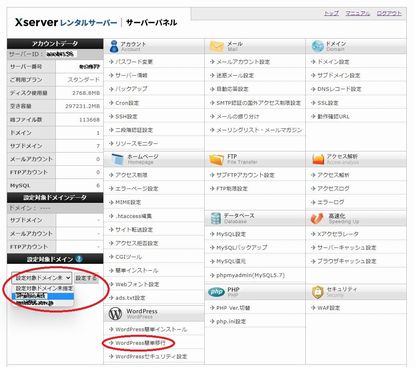Image resolution: width=415 pixels, height=367 pixels.
Task: Open パスワード変更
Action: [x=134, y=62]
